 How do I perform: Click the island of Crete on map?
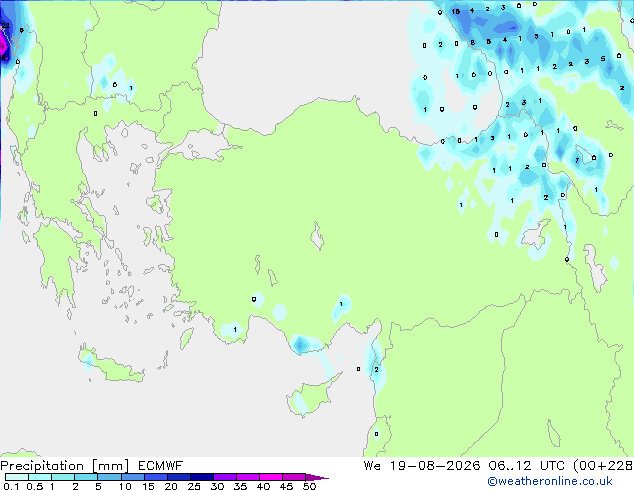(x=113, y=366)
